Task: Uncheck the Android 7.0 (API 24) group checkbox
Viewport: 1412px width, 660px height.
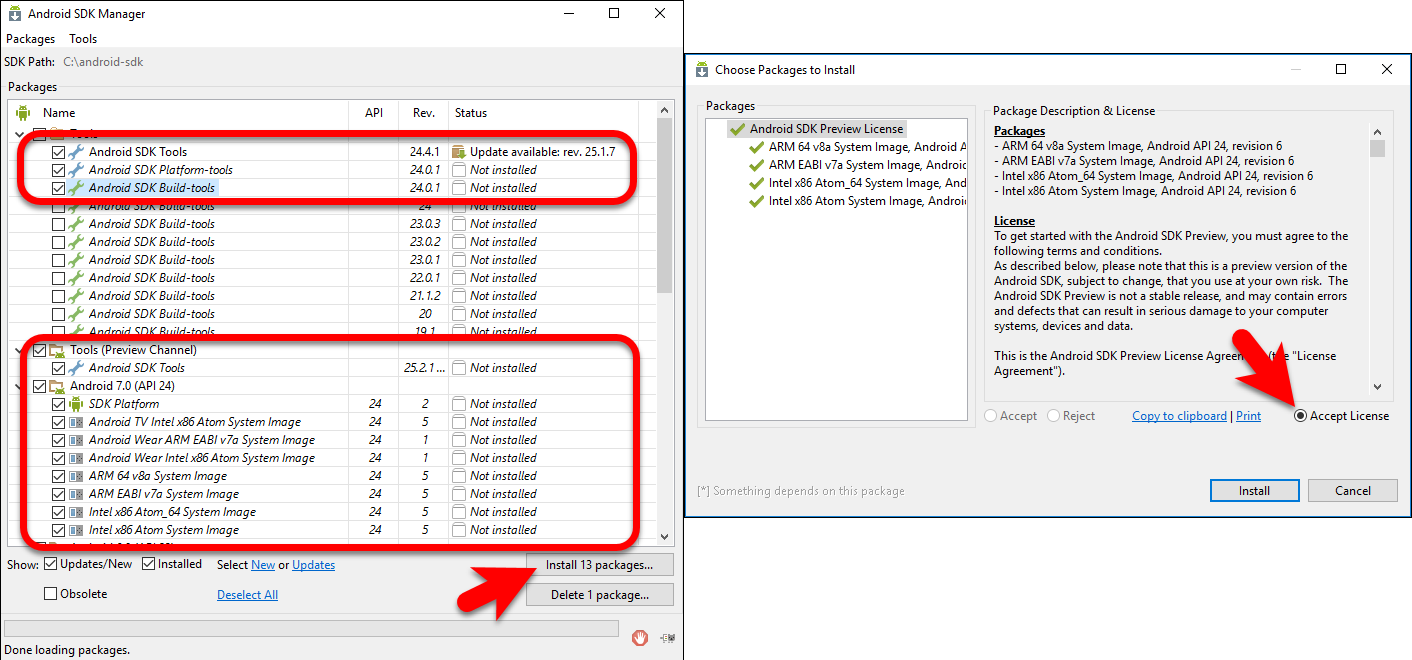Action: 40,386
